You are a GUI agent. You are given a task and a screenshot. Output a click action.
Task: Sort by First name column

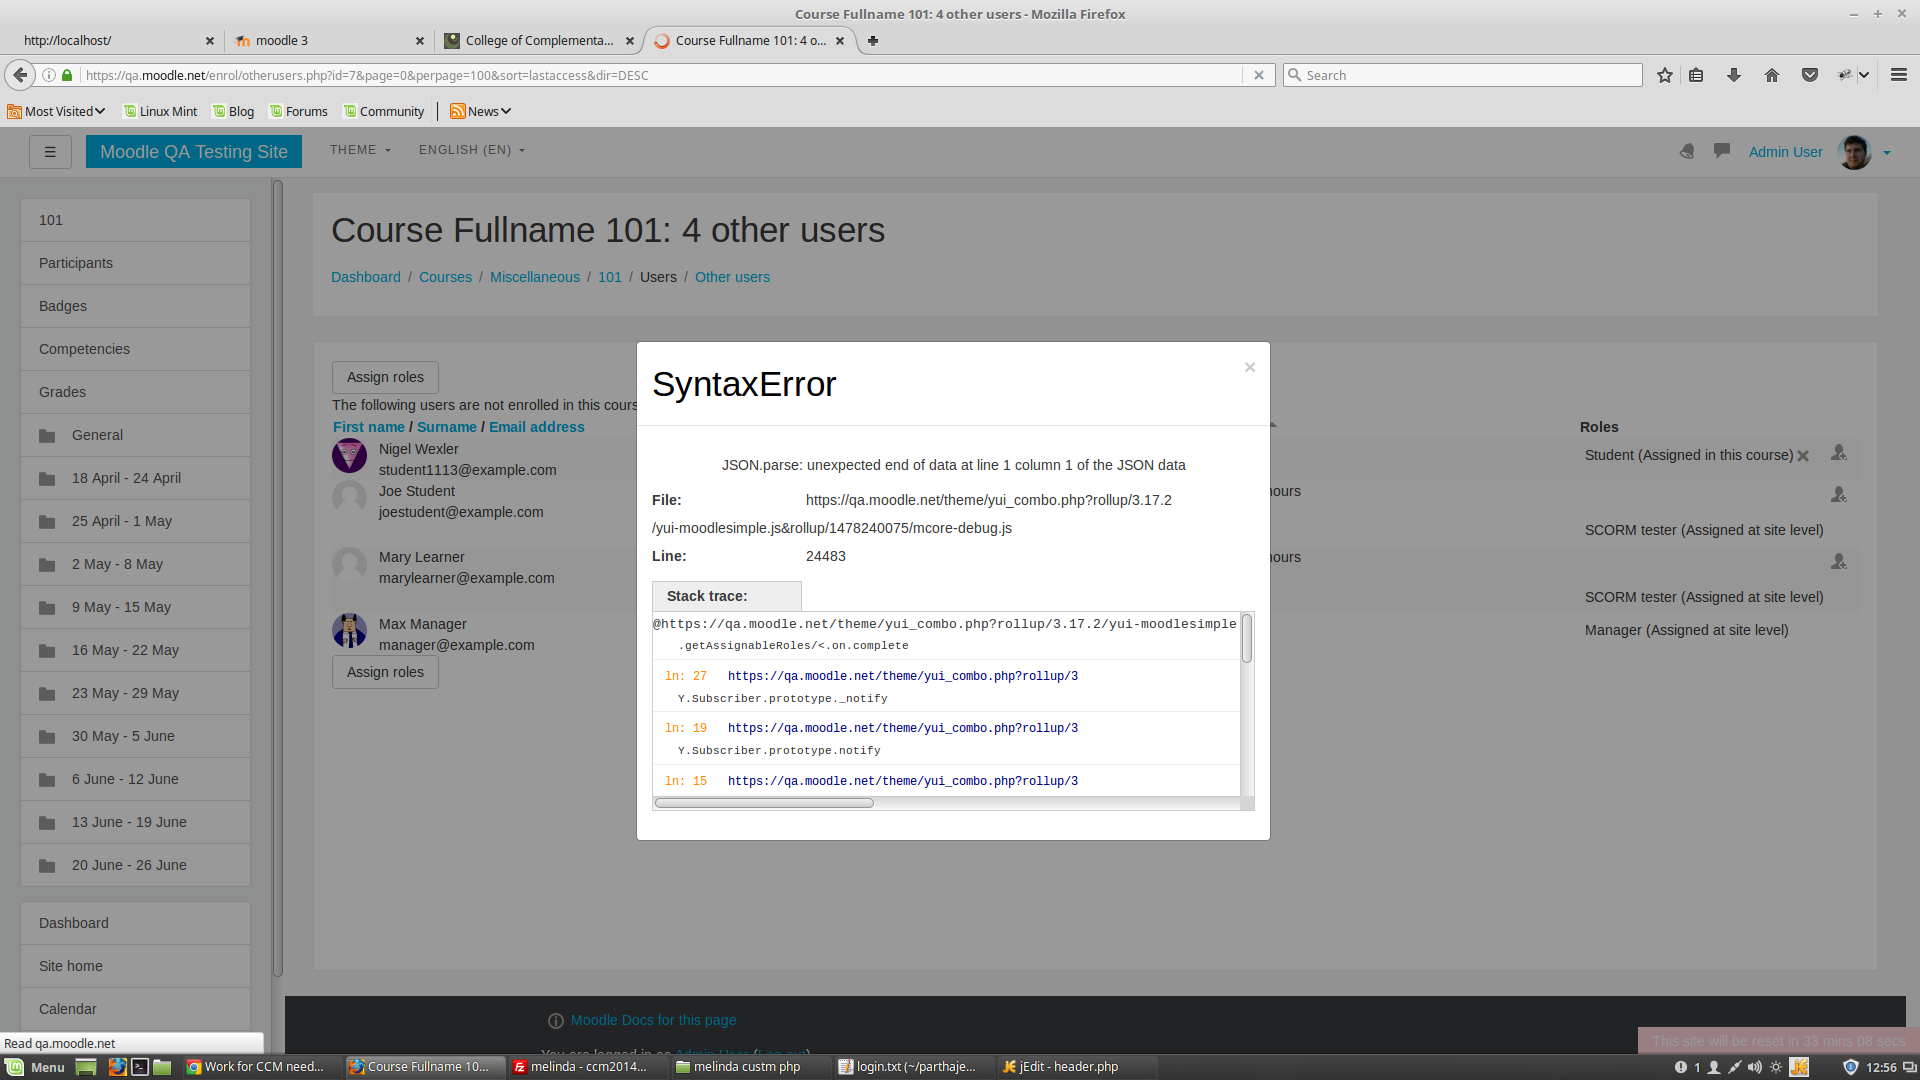point(369,427)
